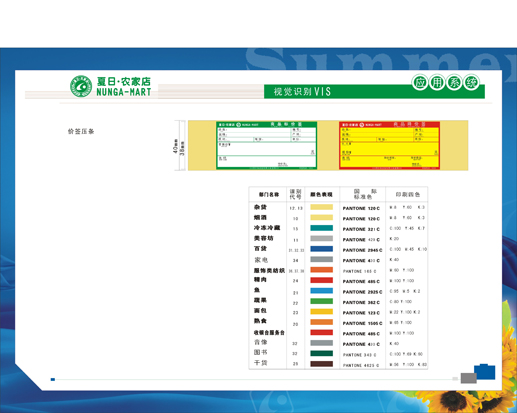
Task: Pick the red swatch in the 精肉 row
Action: click(322, 280)
